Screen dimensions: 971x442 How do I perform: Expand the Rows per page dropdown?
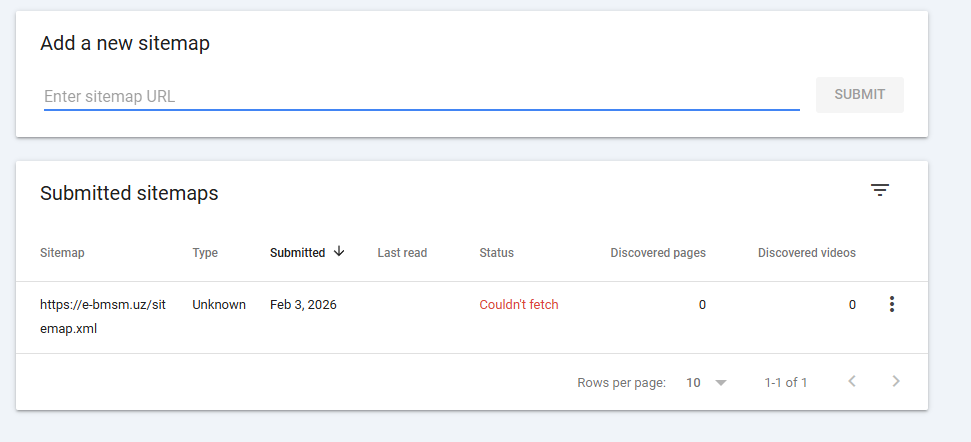tap(706, 382)
